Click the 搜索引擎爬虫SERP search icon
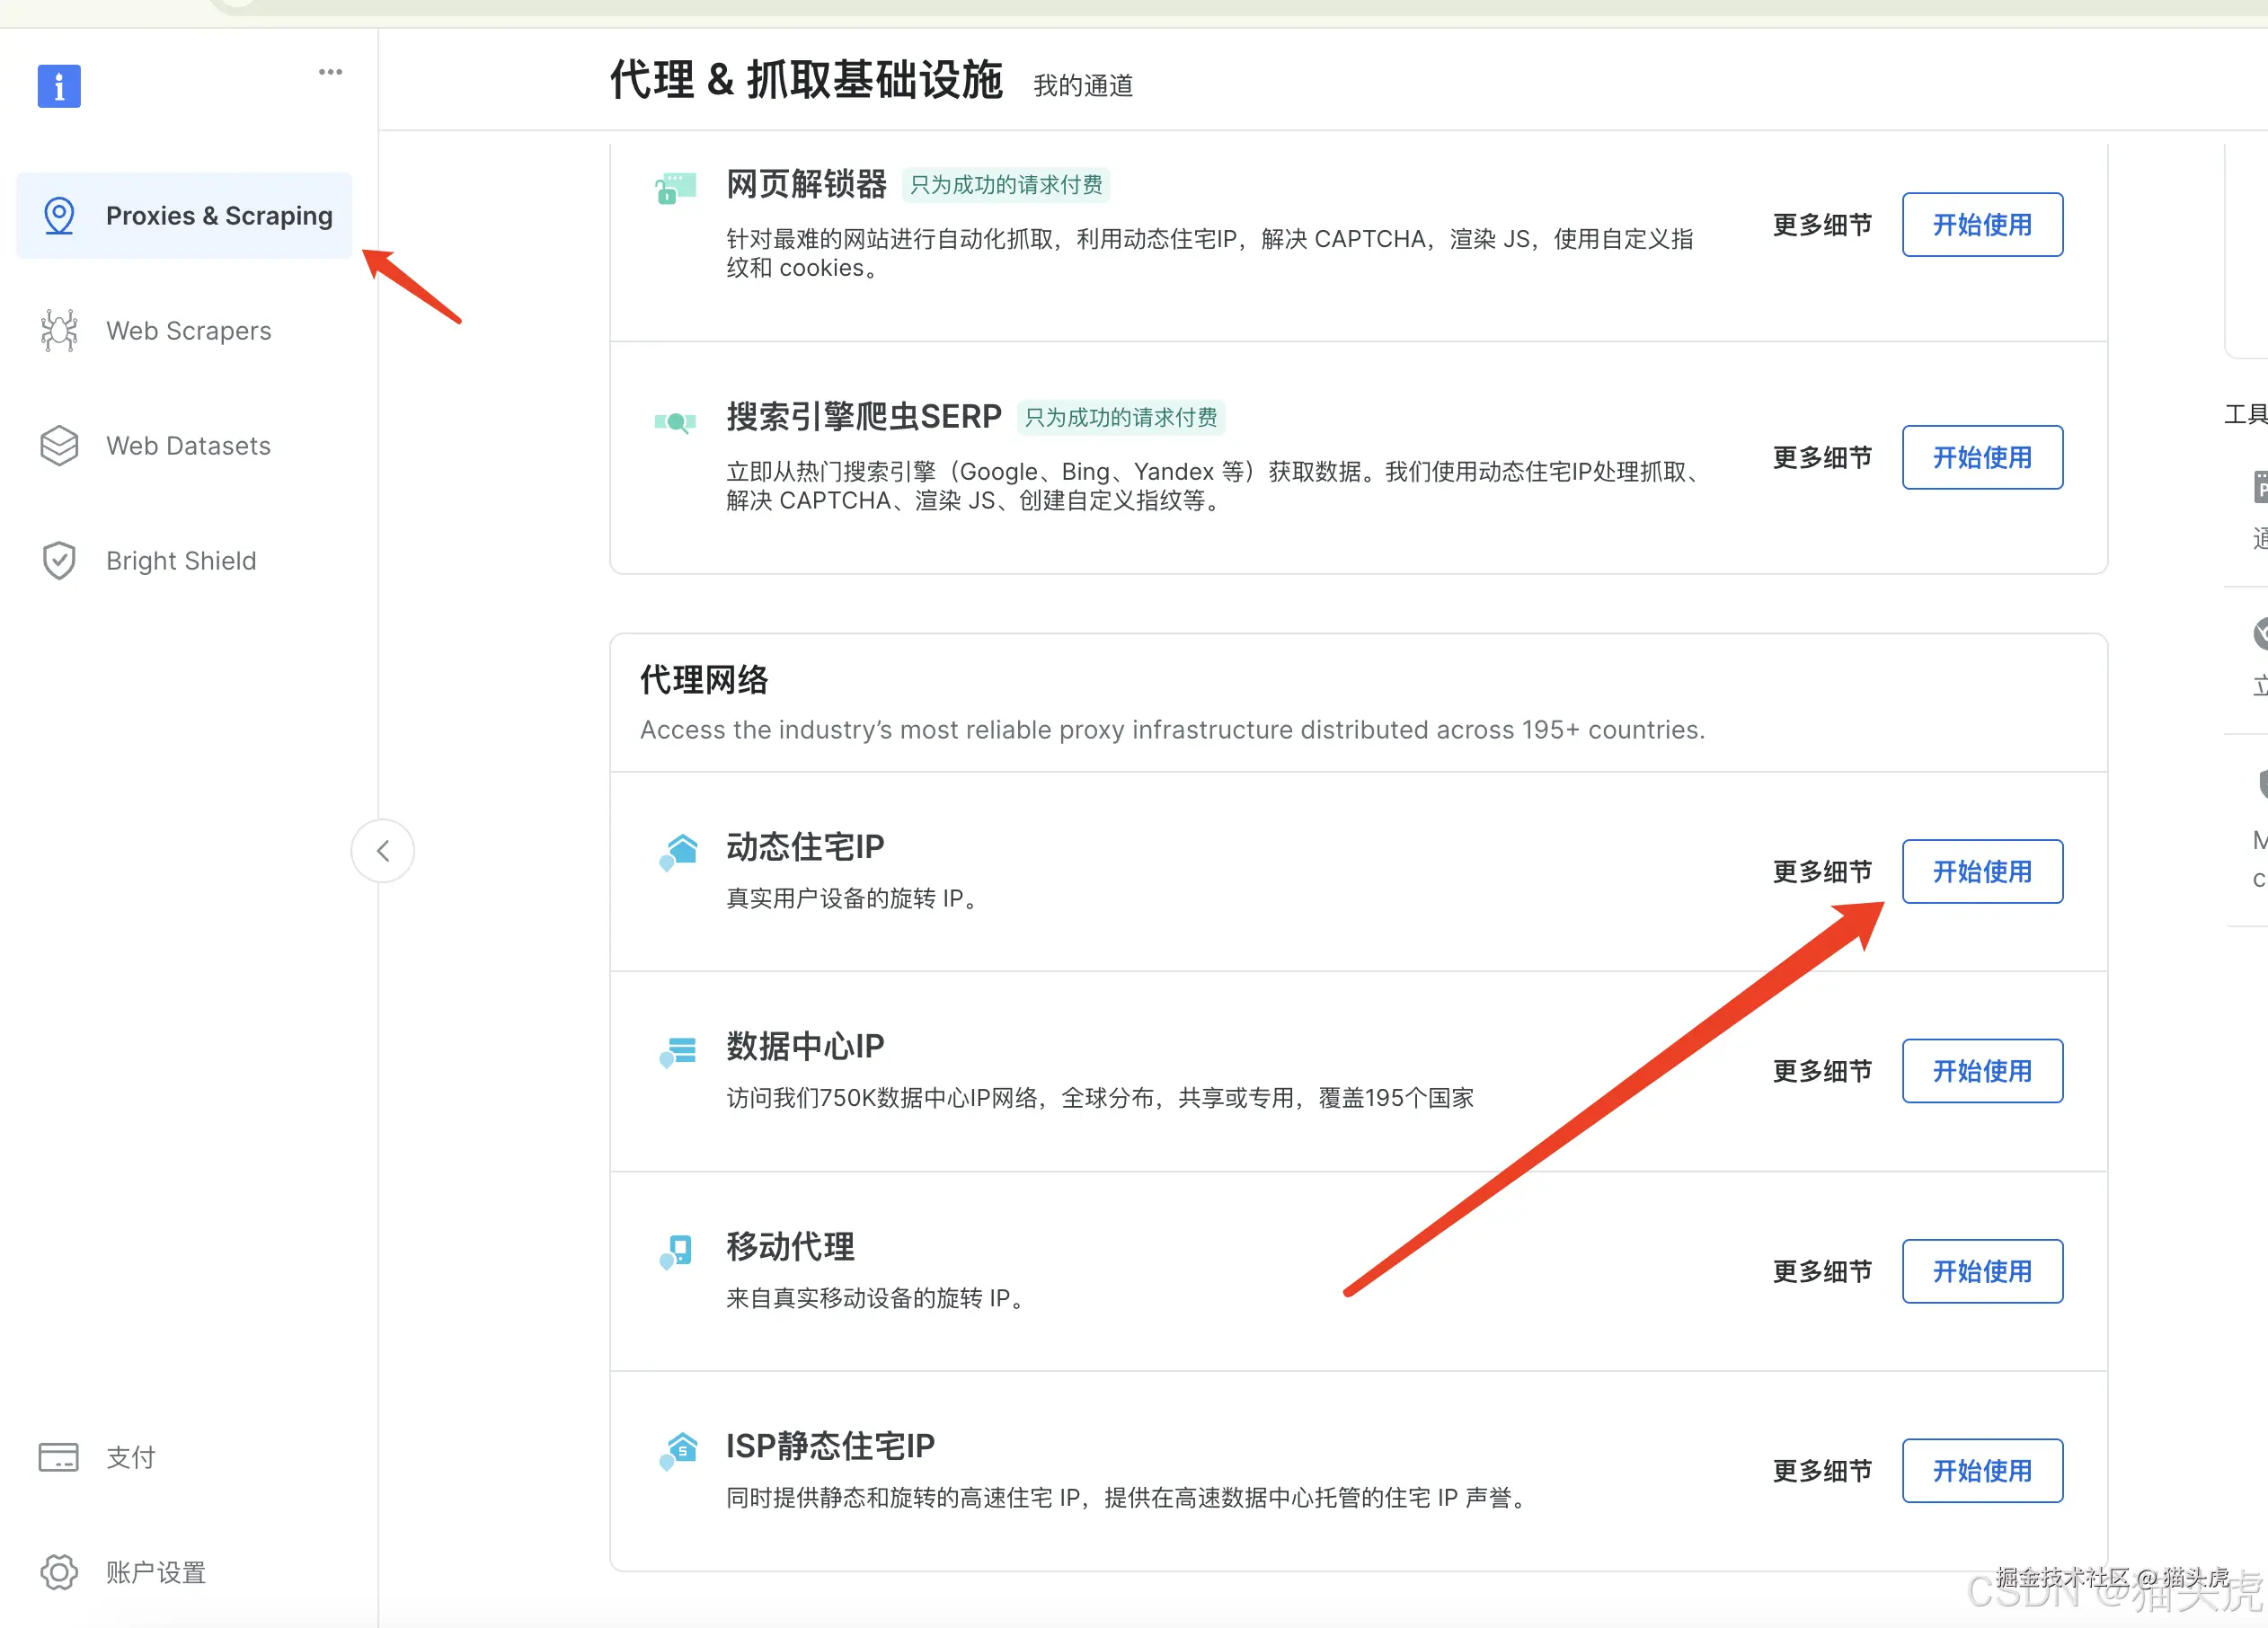The width and height of the screenshot is (2268, 1628). point(674,420)
